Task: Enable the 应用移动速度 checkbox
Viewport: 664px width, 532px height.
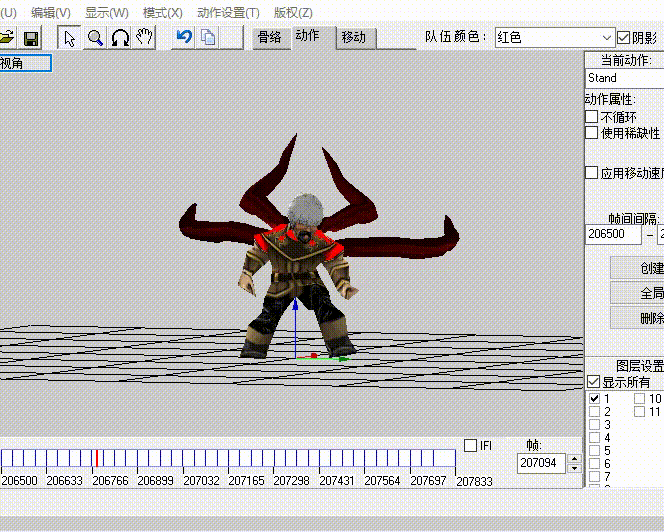Action: [x=592, y=172]
